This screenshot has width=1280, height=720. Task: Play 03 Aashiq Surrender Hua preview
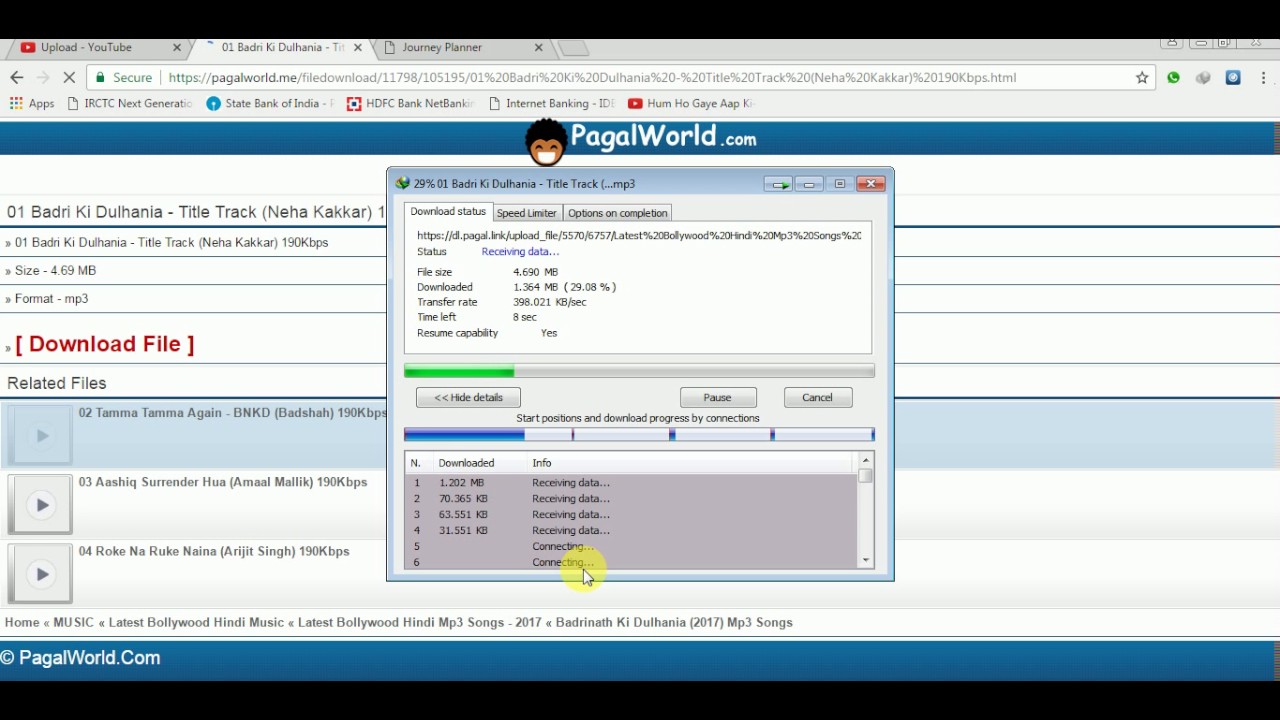point(41,505)
